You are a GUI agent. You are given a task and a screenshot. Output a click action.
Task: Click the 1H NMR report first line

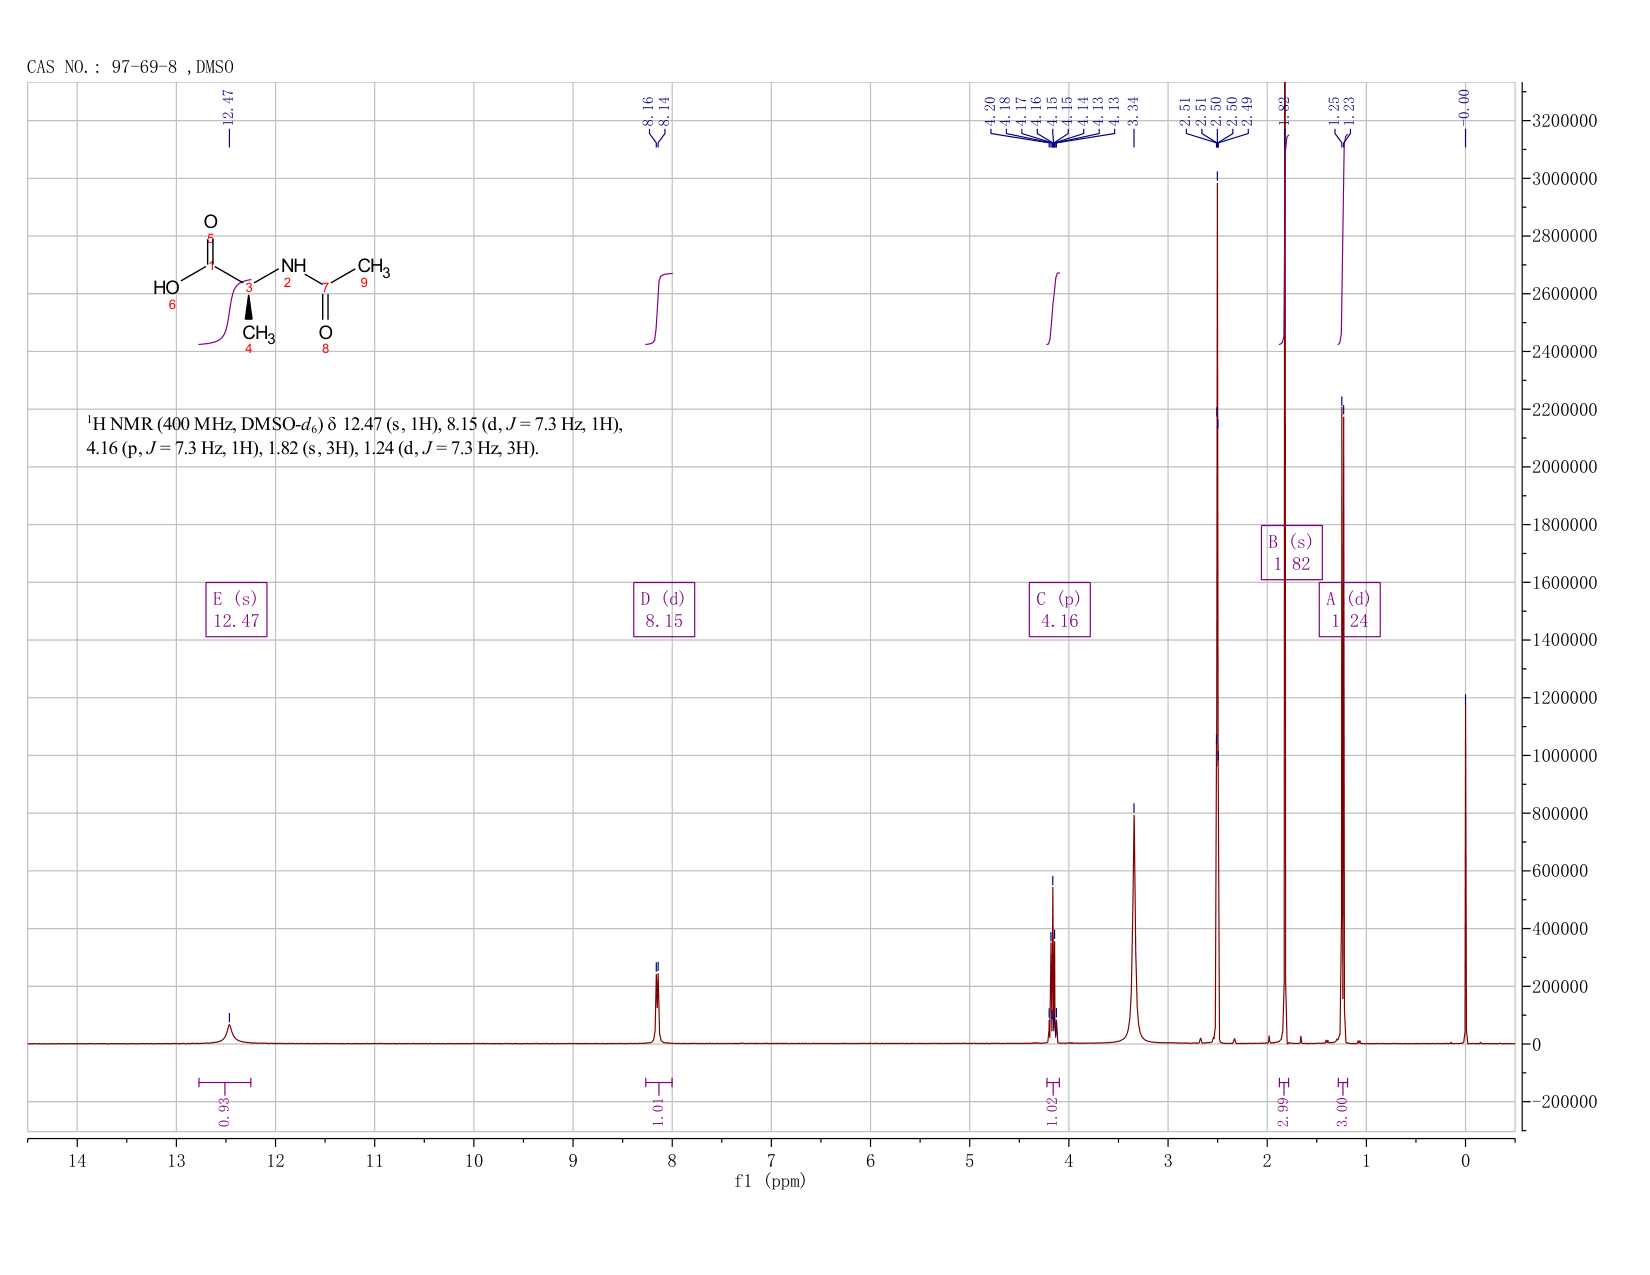(x=355, y=425)
